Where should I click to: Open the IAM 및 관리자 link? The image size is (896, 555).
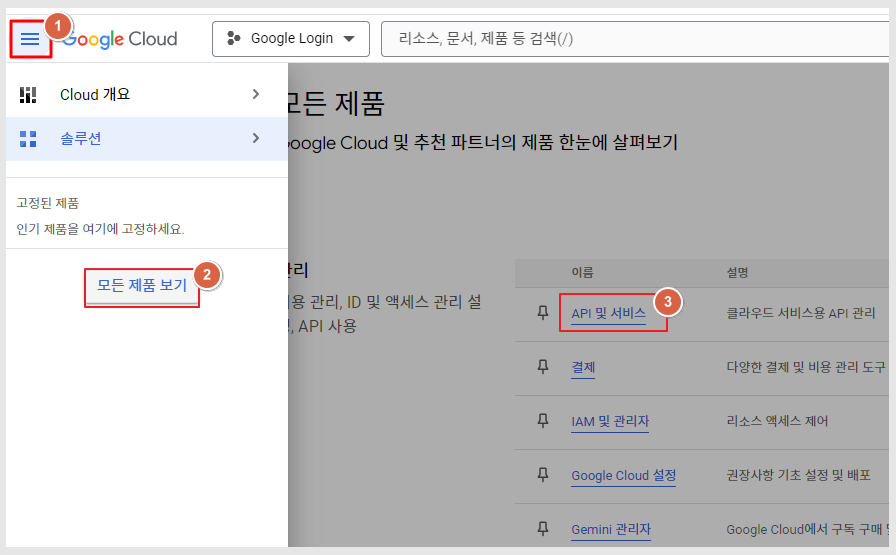(x=610, y=421)
